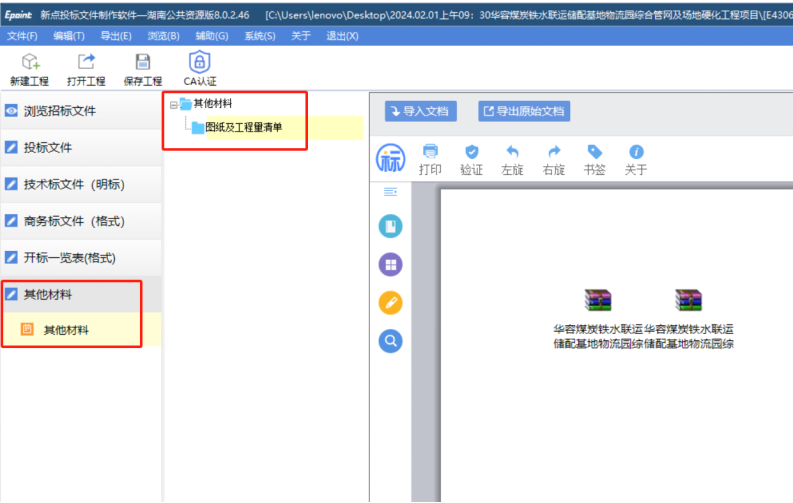
Task: Open the 系统(S) menu
Action: point(260,36)
